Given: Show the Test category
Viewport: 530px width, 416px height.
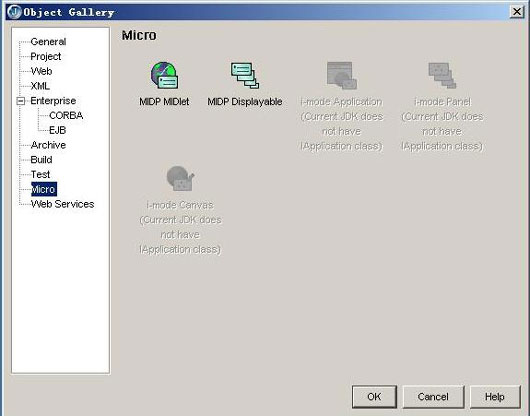Looking at the screenshot, I should click(x=40, y=174).
